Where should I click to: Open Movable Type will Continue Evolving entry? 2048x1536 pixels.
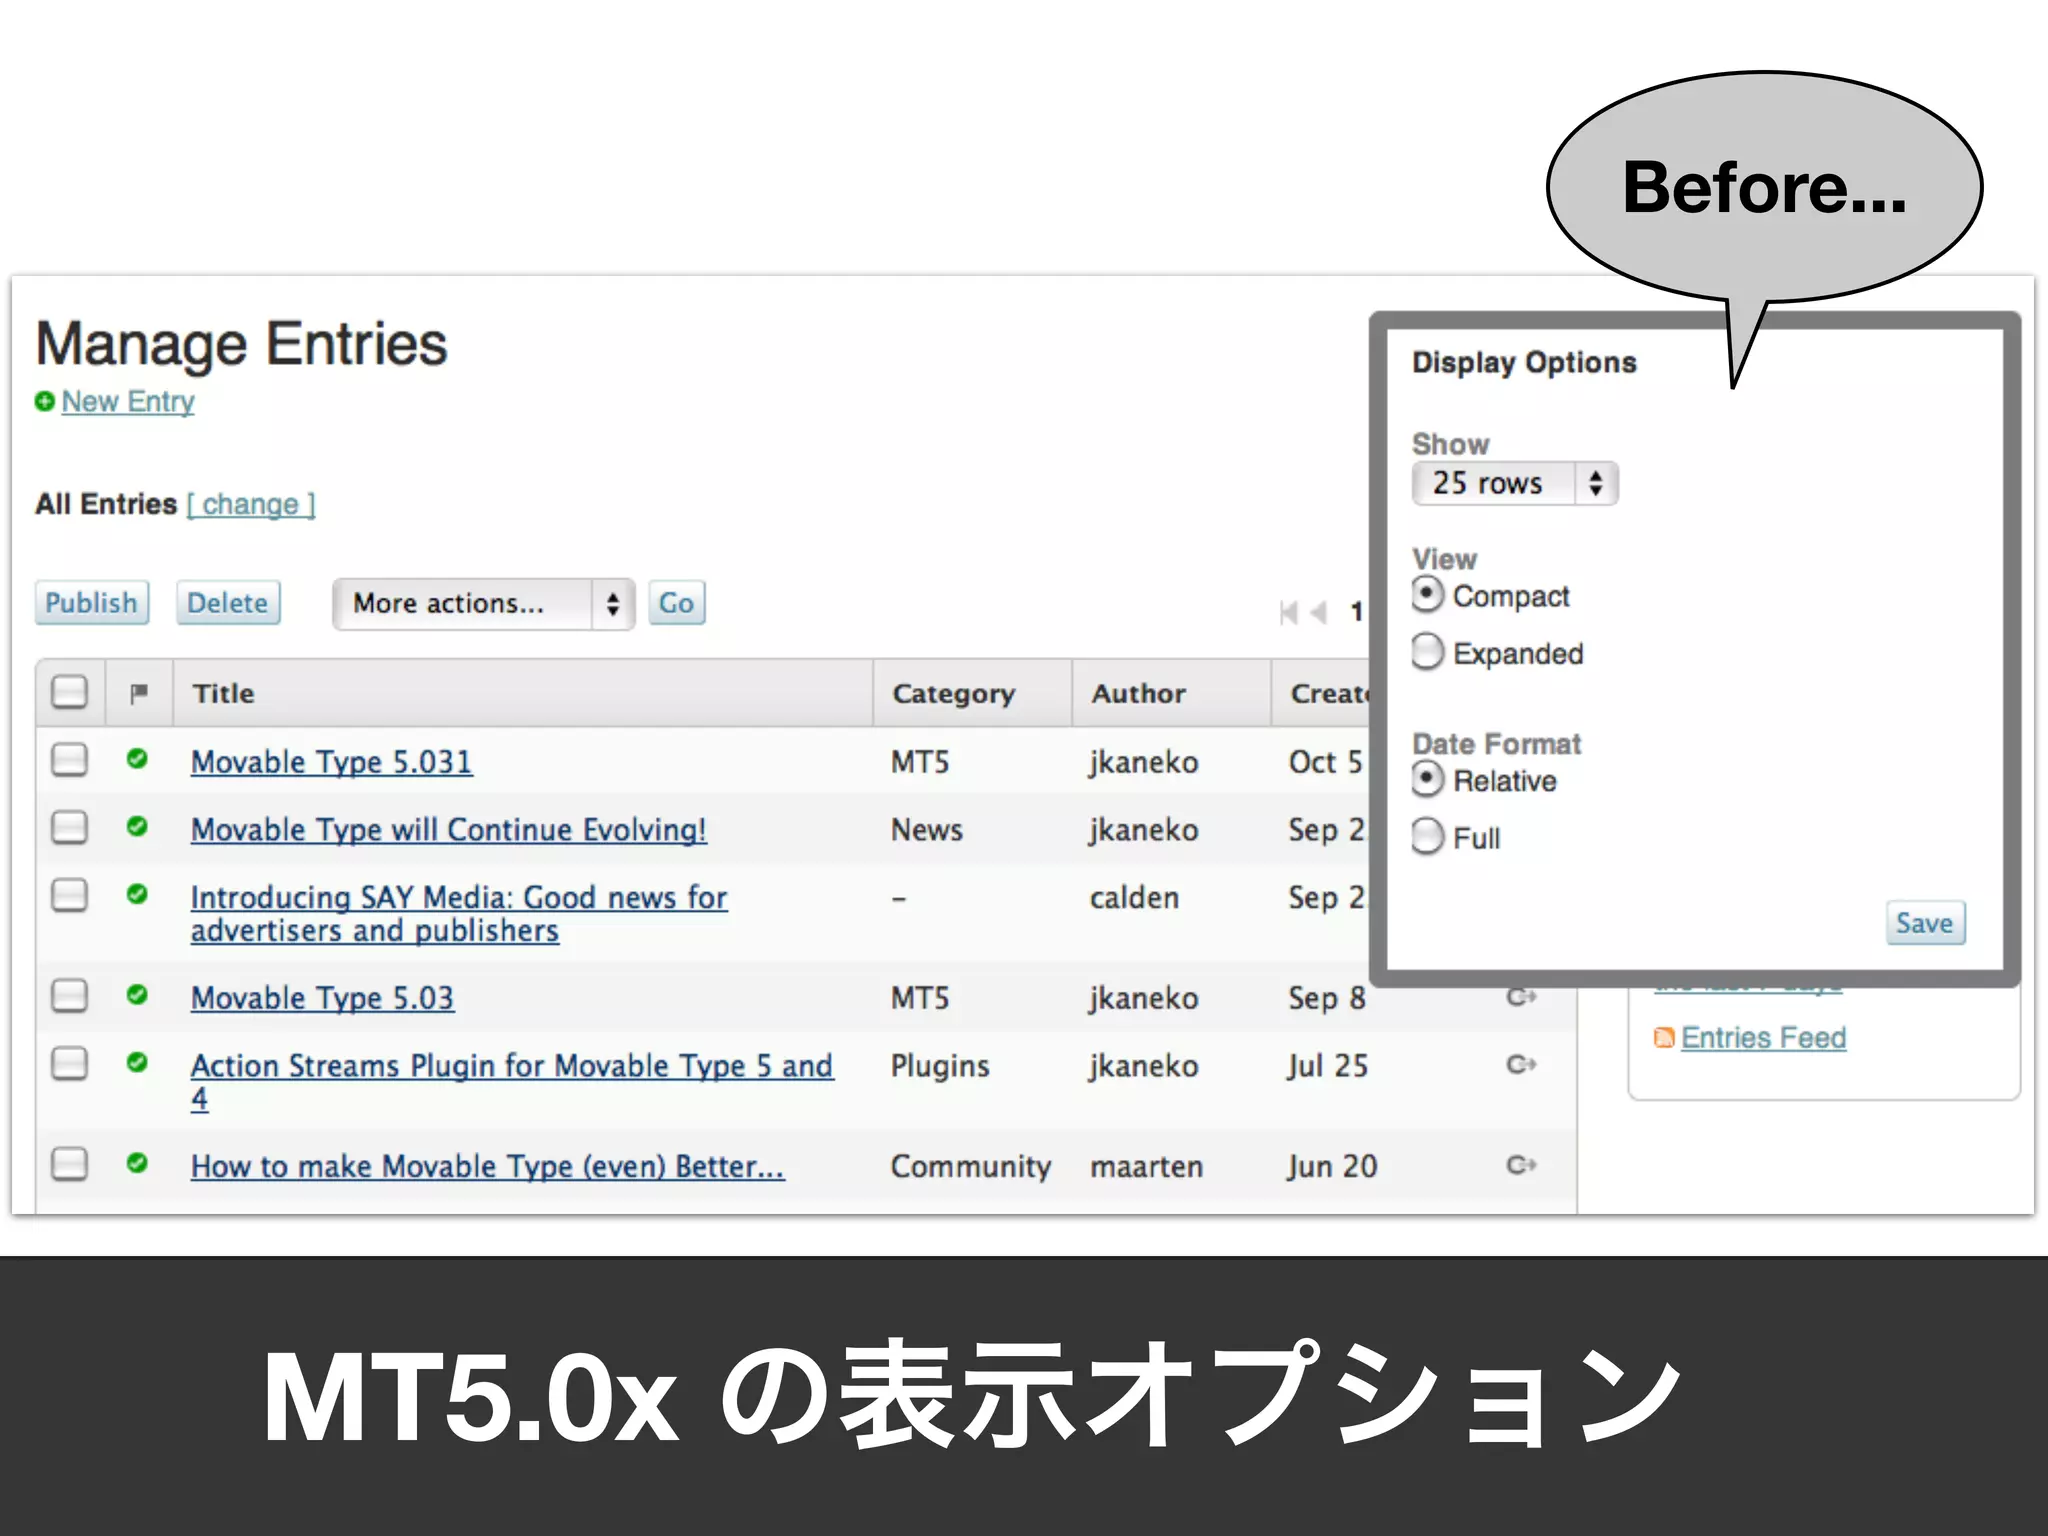(448, 829)
